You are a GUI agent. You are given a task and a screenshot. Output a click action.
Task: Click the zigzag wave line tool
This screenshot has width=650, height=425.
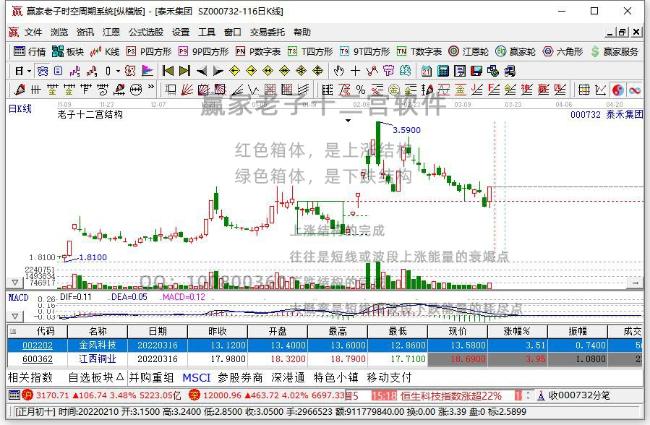click(x=253, y=90)
